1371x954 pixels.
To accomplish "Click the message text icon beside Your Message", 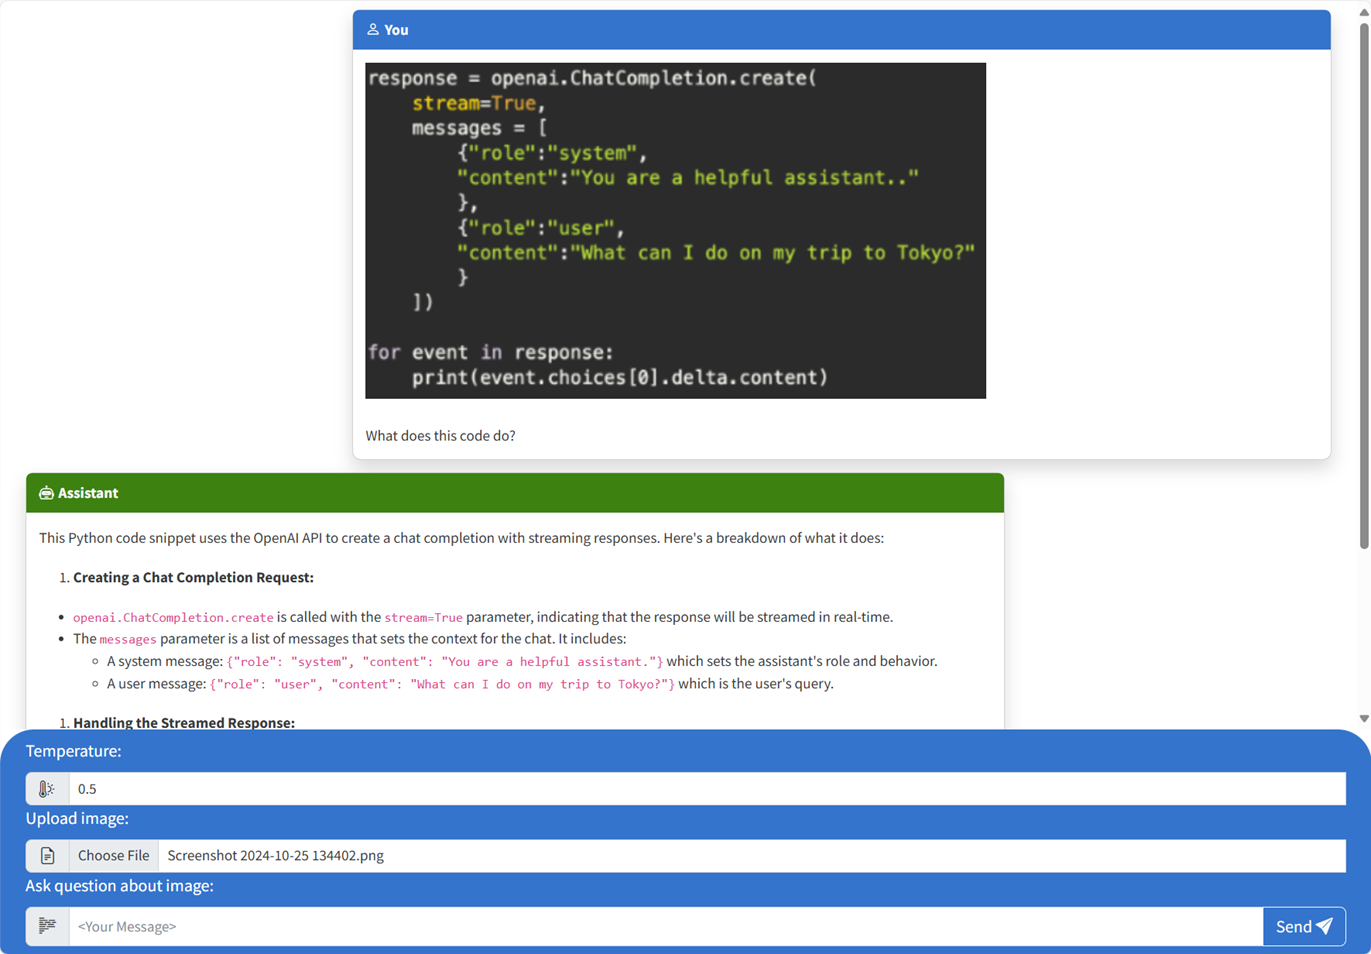I will coord(47,926).
